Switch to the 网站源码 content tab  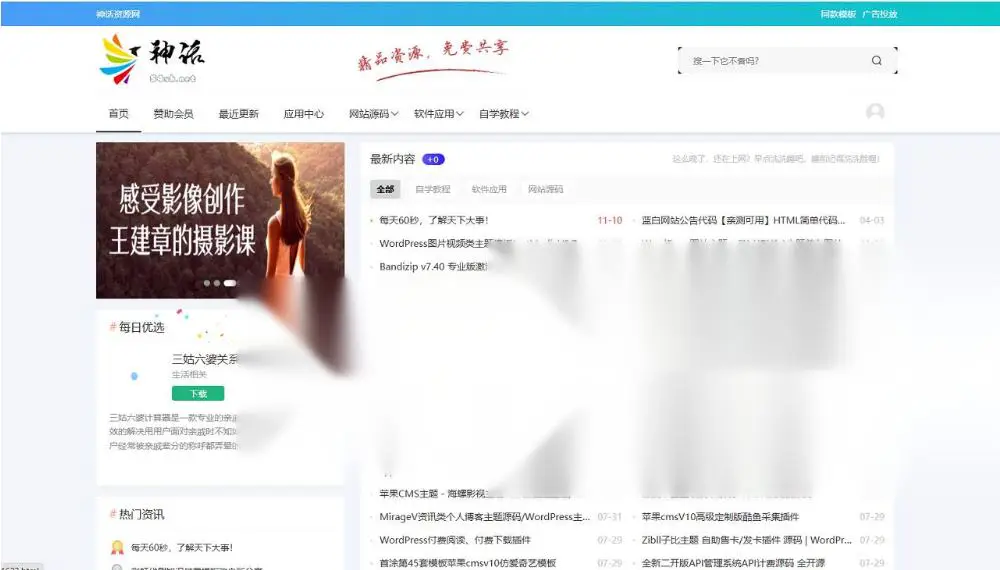(545, 189)
